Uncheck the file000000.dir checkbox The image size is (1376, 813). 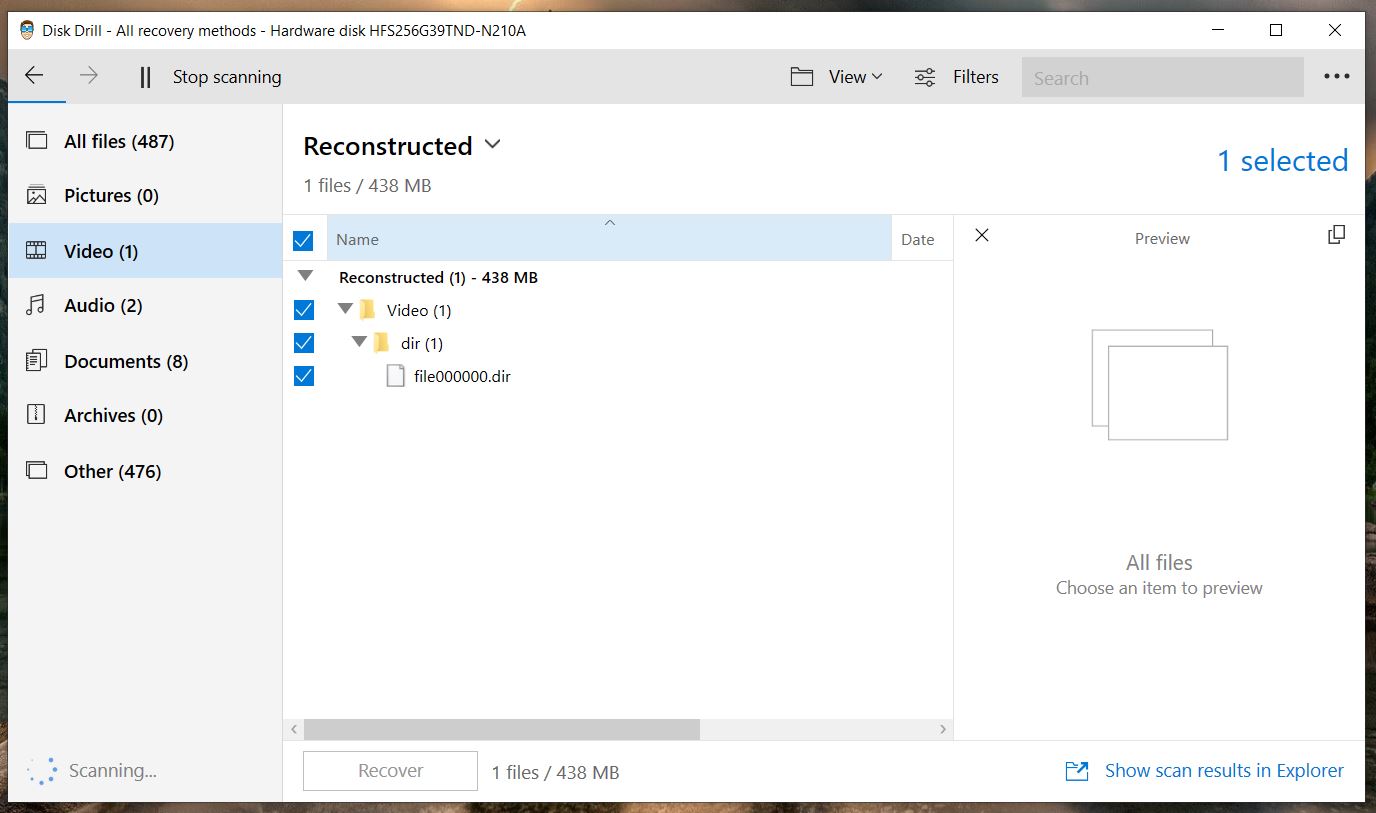[x=303, y=376]
